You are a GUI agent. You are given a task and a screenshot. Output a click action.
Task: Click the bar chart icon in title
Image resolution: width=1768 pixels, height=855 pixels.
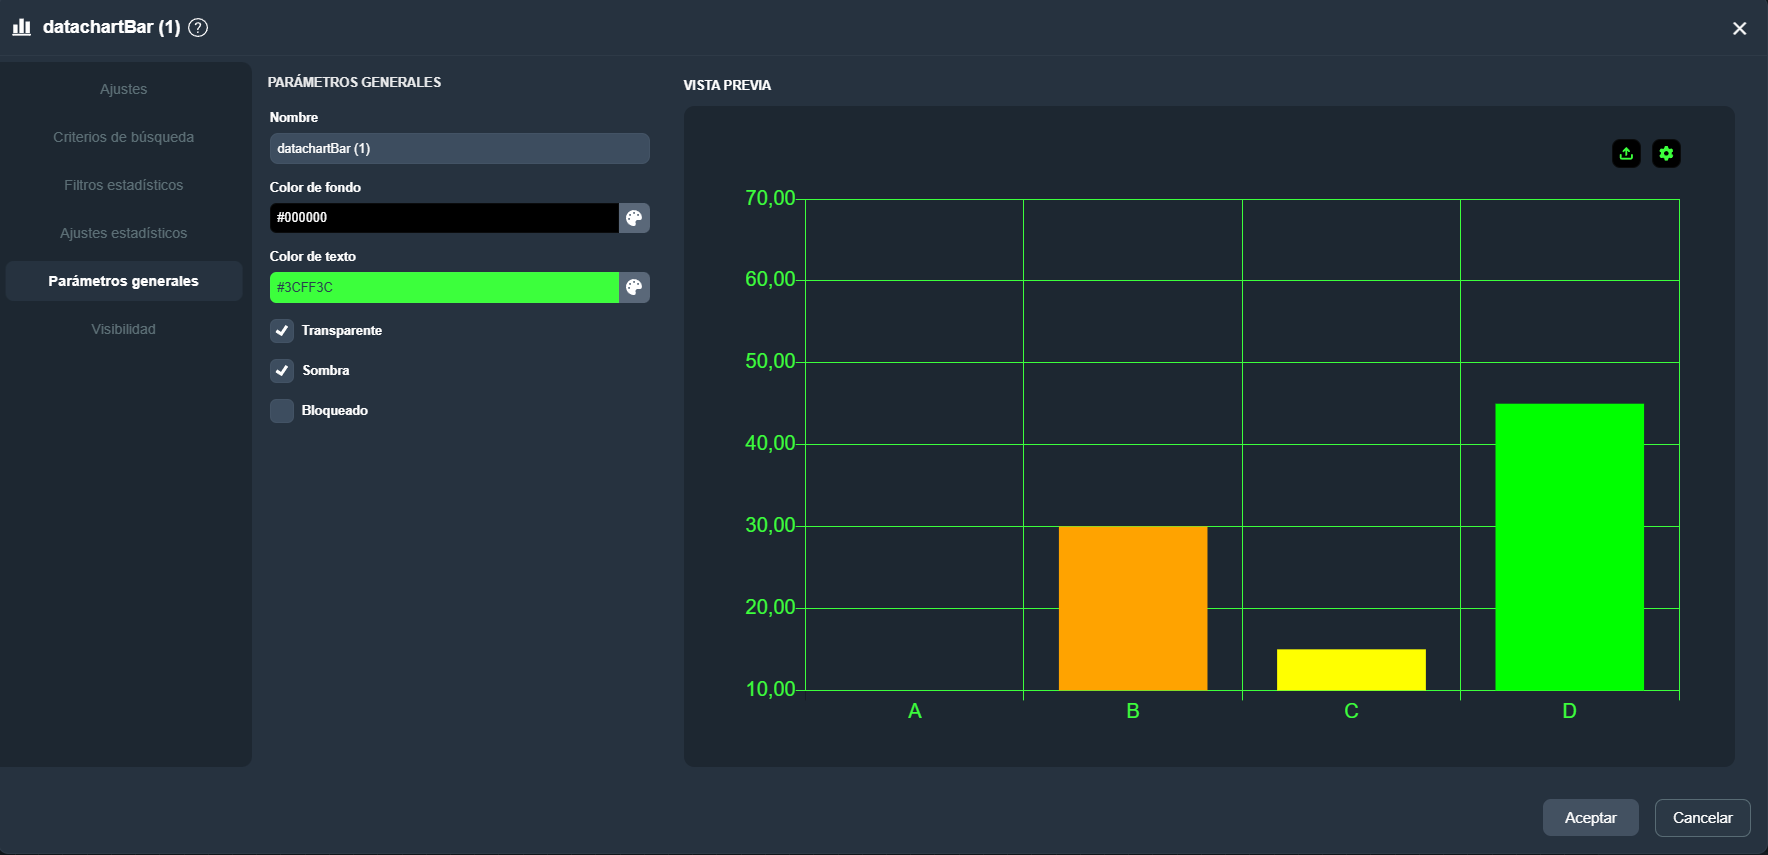(x=21, y=27)
